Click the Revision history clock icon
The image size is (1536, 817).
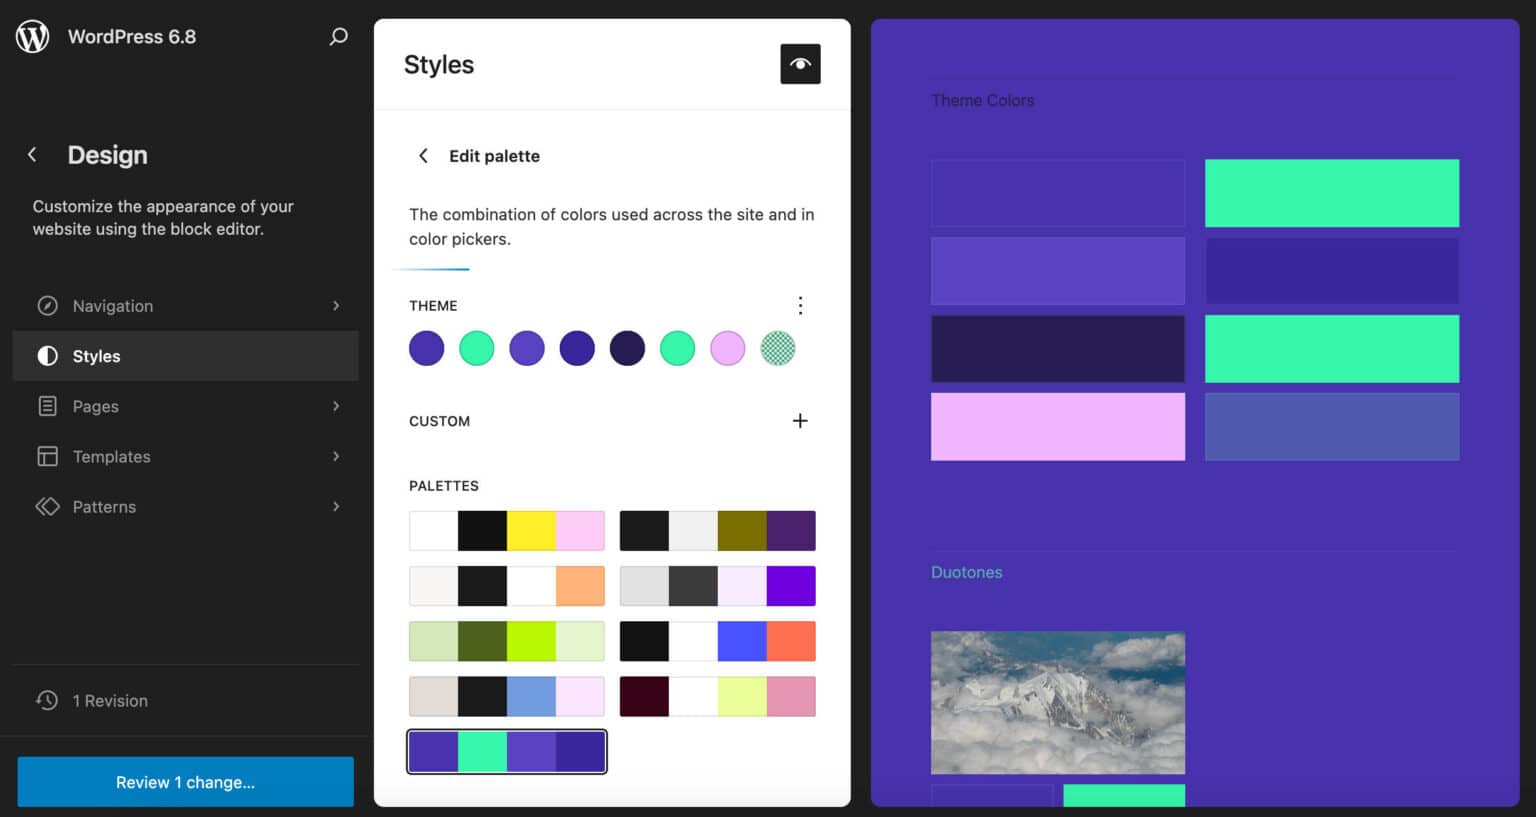(47, 701)
